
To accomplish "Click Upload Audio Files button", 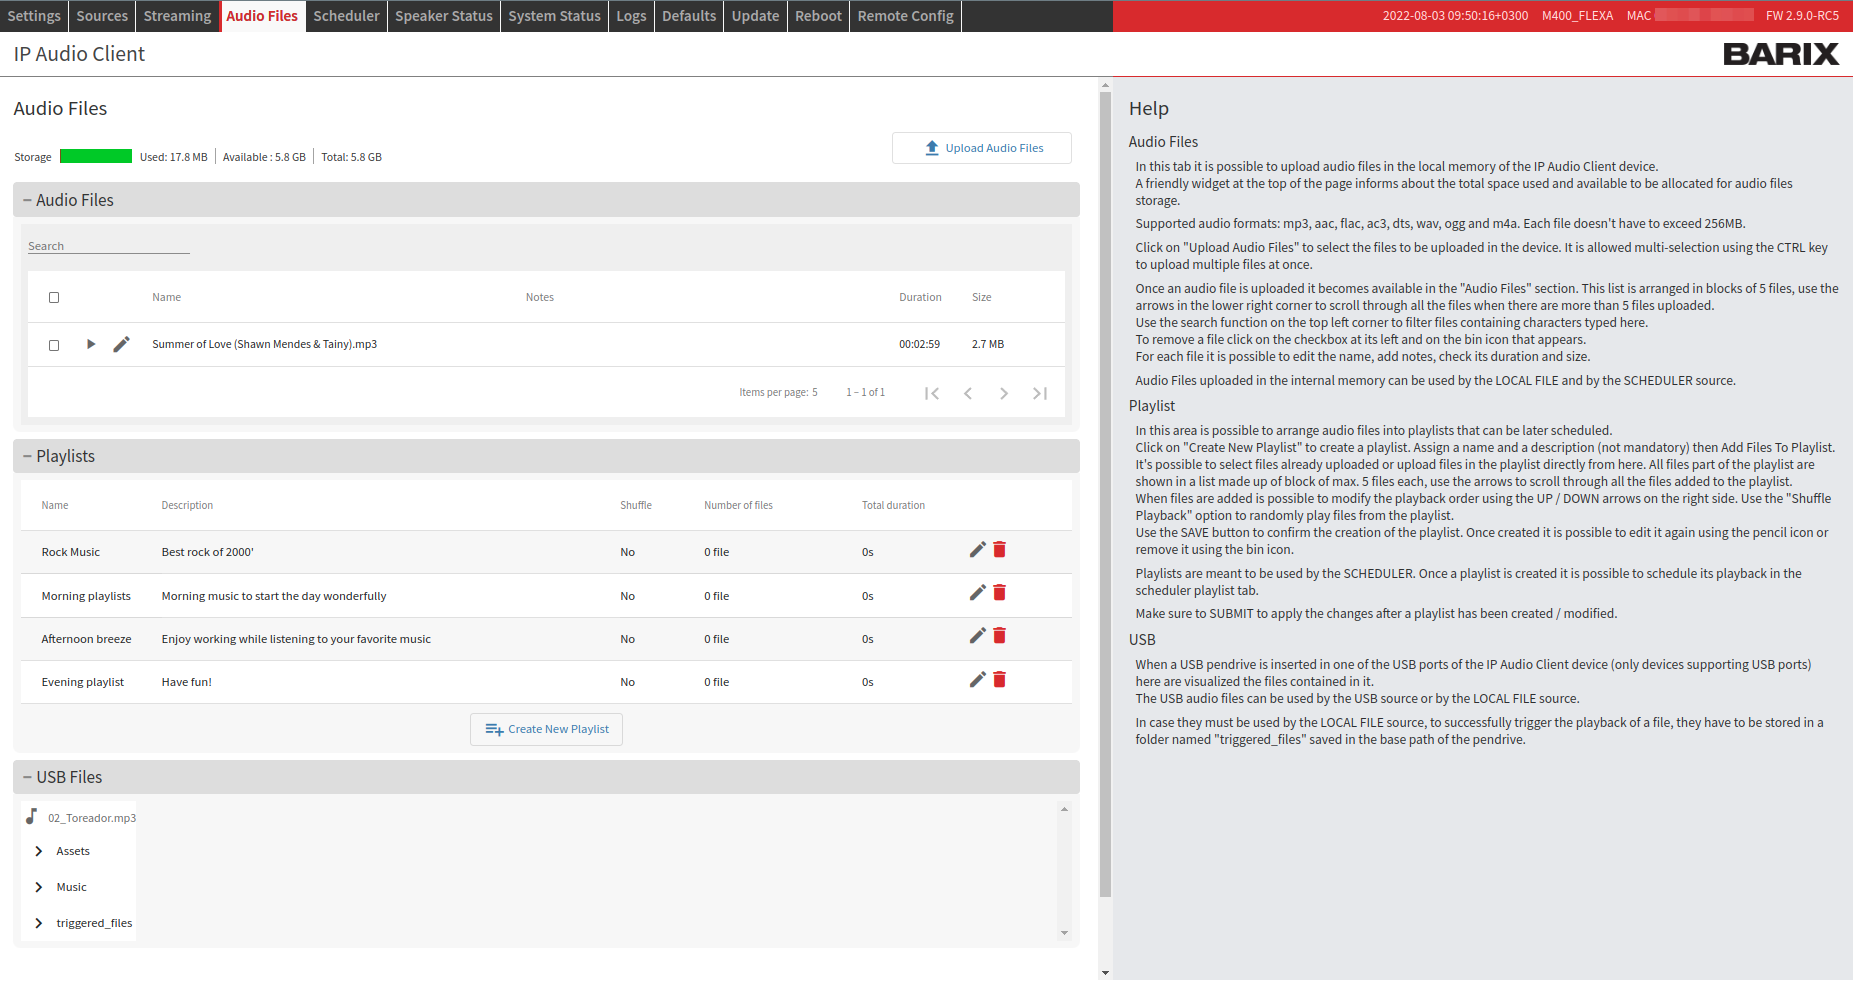I will point(981,148).
